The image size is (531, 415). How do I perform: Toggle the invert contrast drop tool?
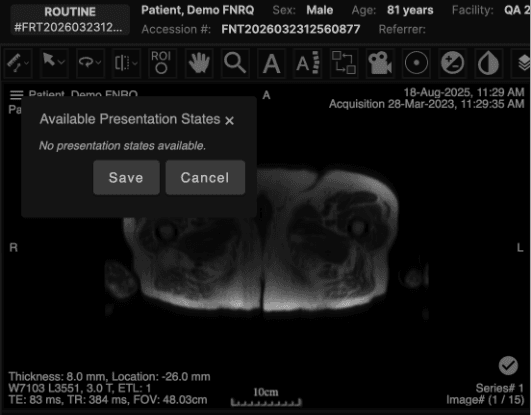[488, 63]
